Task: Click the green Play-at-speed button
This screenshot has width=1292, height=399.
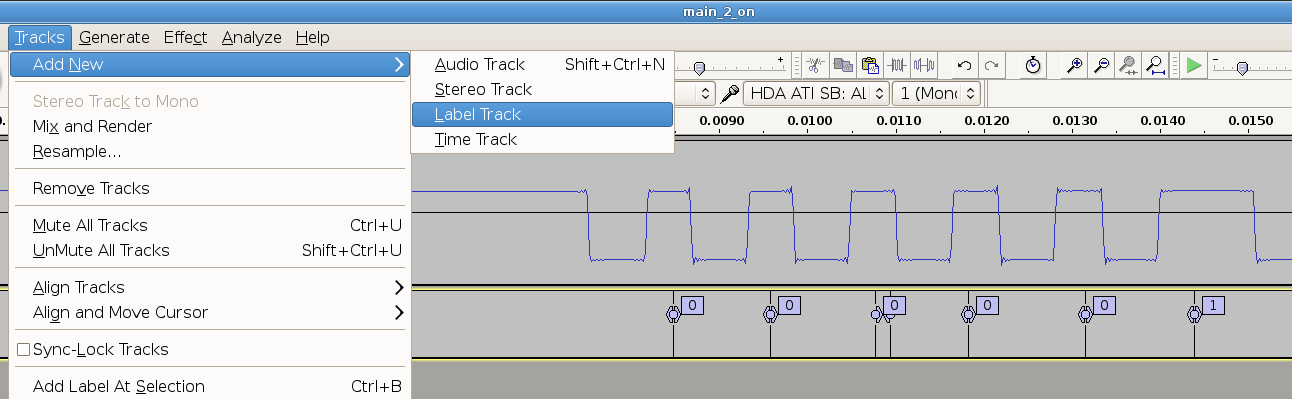Action: [x=1194, y=65]
